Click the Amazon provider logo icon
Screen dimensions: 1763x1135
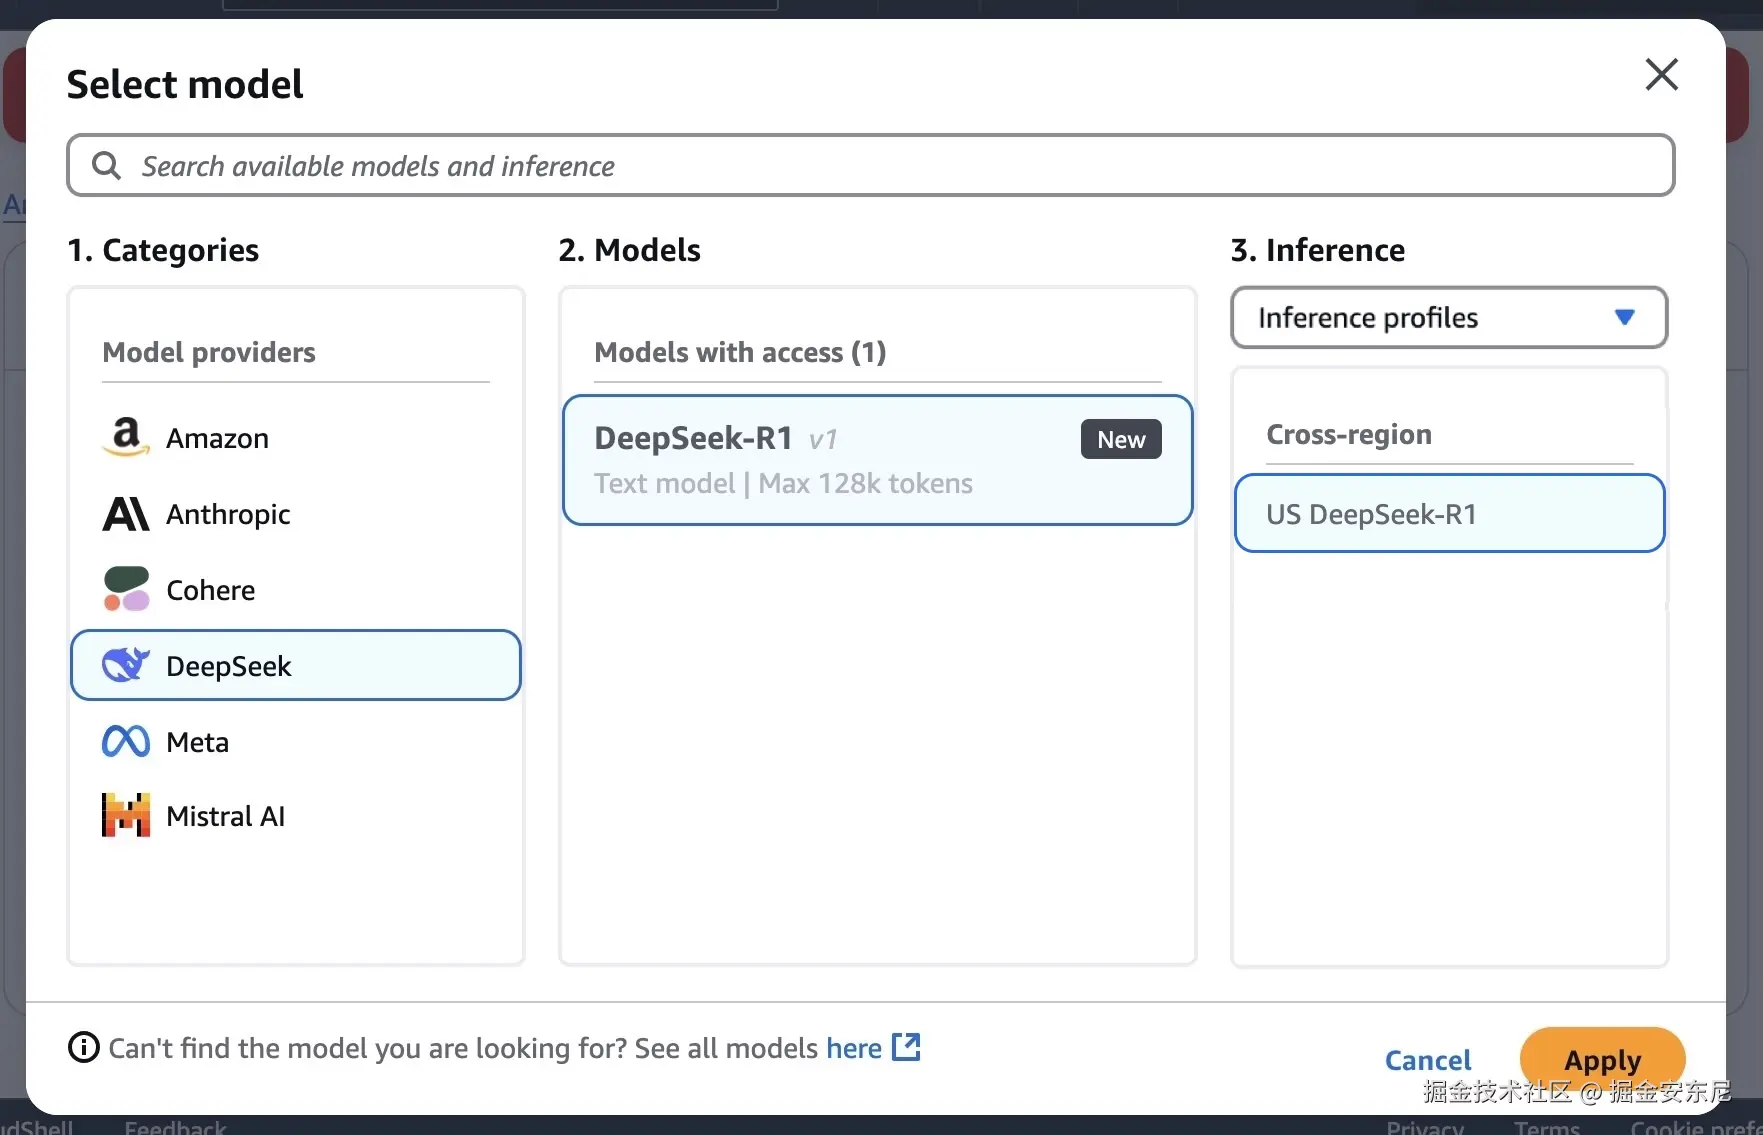point(126,437)
